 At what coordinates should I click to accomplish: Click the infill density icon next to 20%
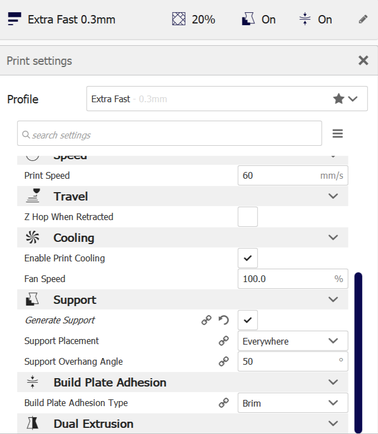pyautogui.click(x=179, y=19)
